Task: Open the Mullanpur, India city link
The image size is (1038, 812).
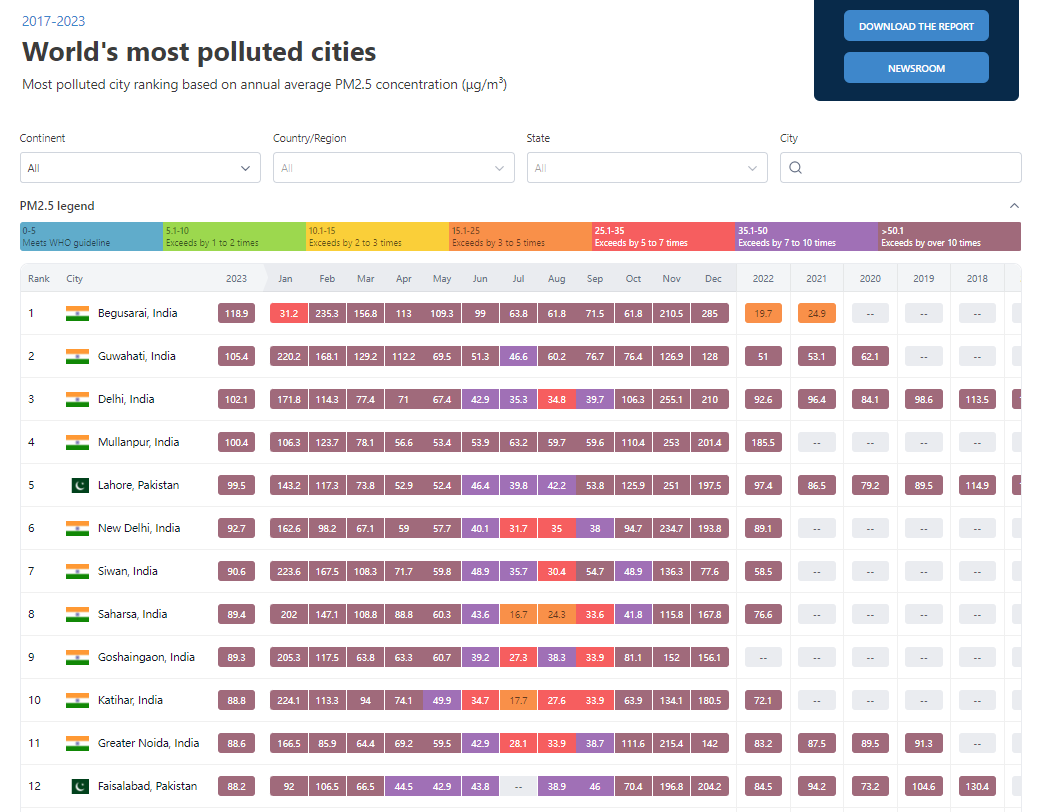Action: 138,442
